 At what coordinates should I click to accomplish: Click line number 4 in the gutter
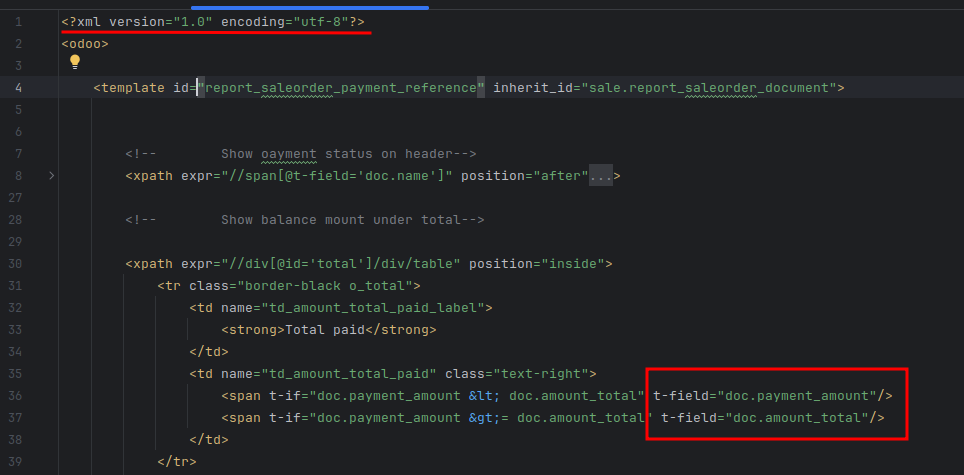[x=18, y=88]
